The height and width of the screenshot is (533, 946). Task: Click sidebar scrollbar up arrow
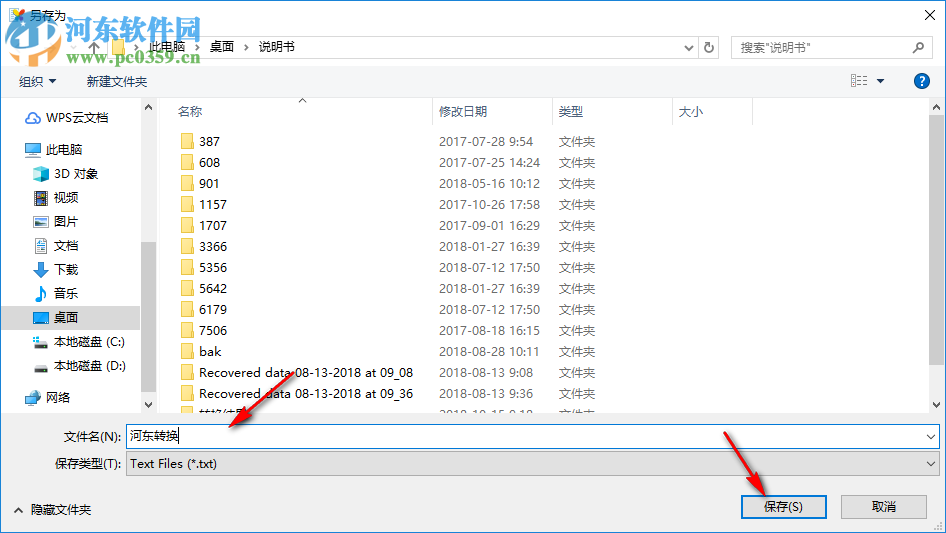(x=148, y=107)
